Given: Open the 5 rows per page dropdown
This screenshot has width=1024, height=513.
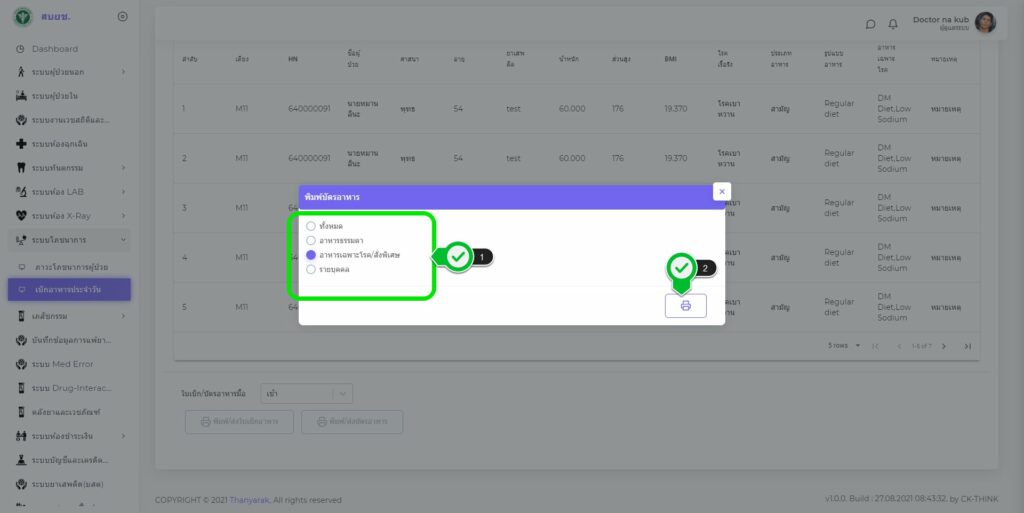Looking at the screenshot, I should [x=843, y=346].
